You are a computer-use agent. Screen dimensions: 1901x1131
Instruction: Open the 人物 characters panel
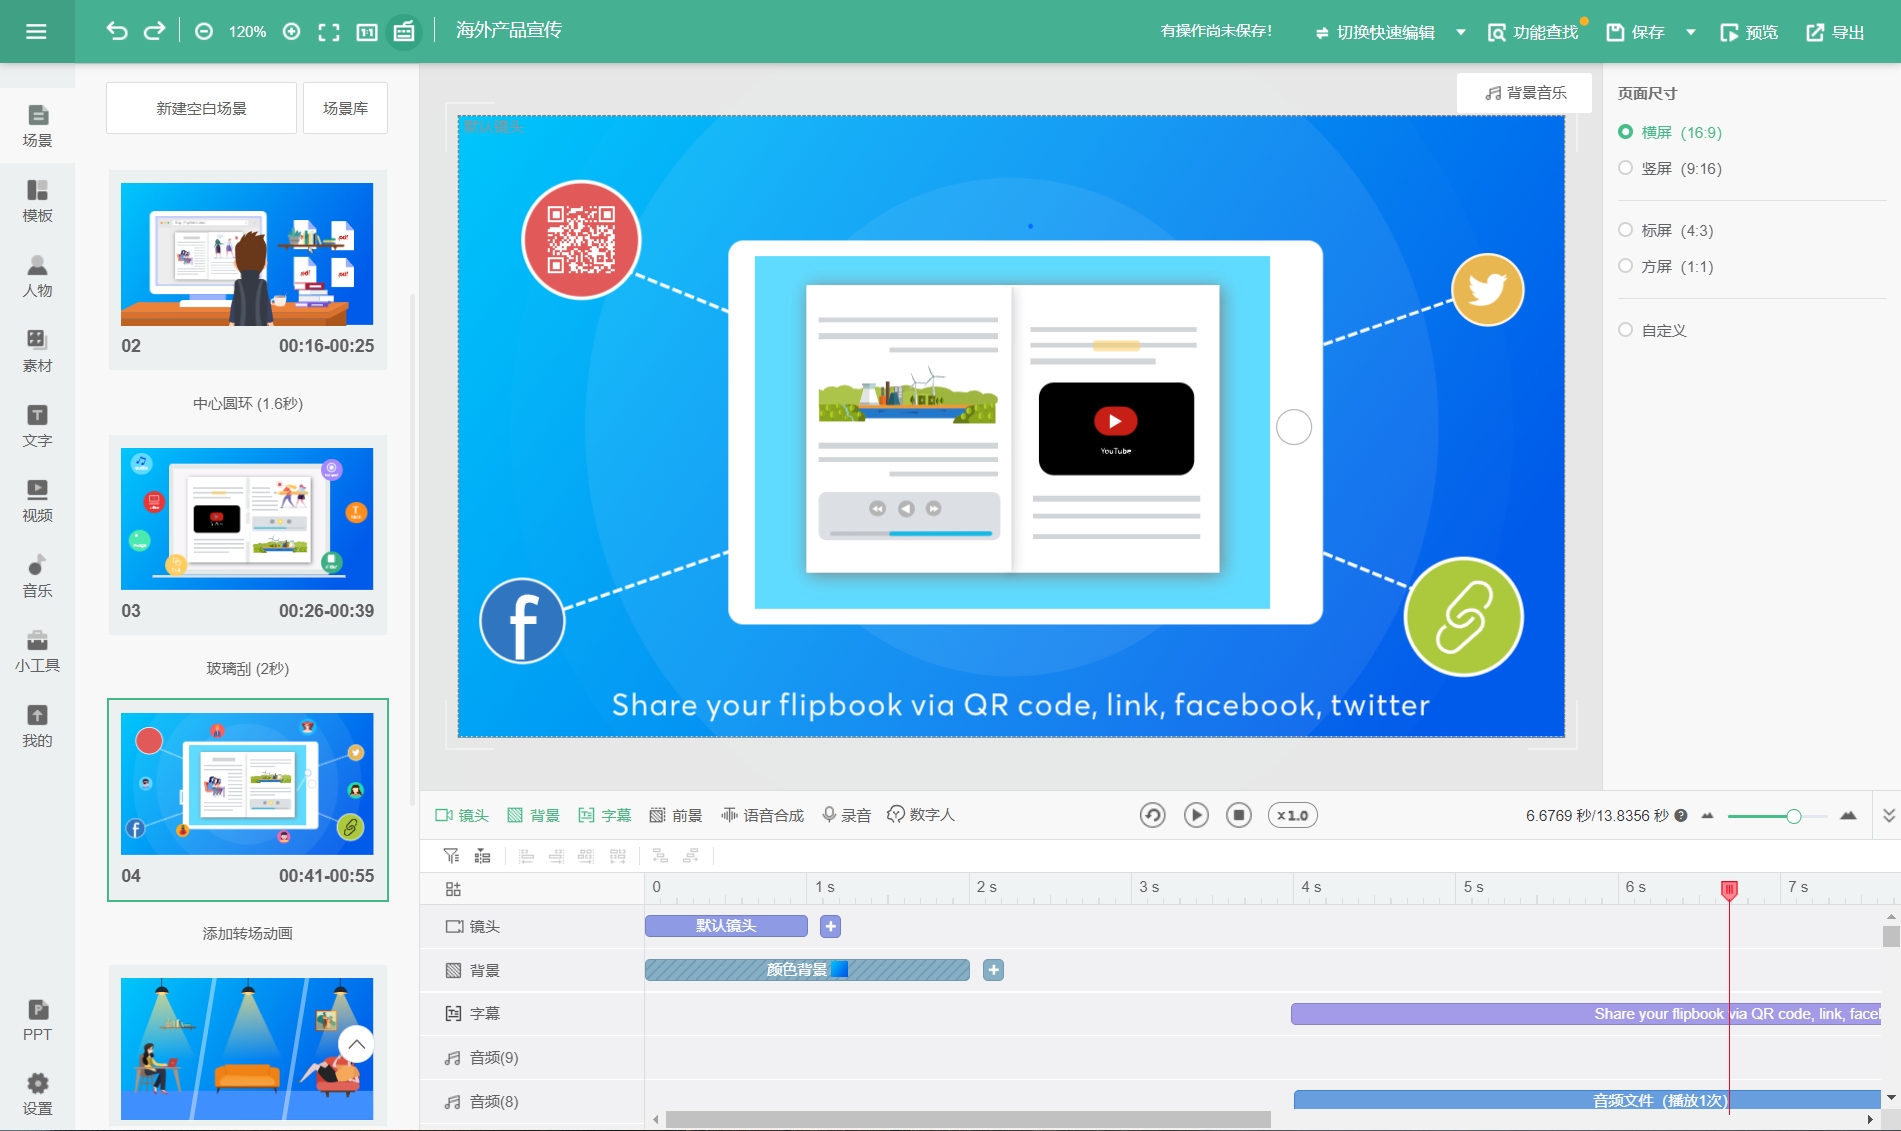click(37, 277)
